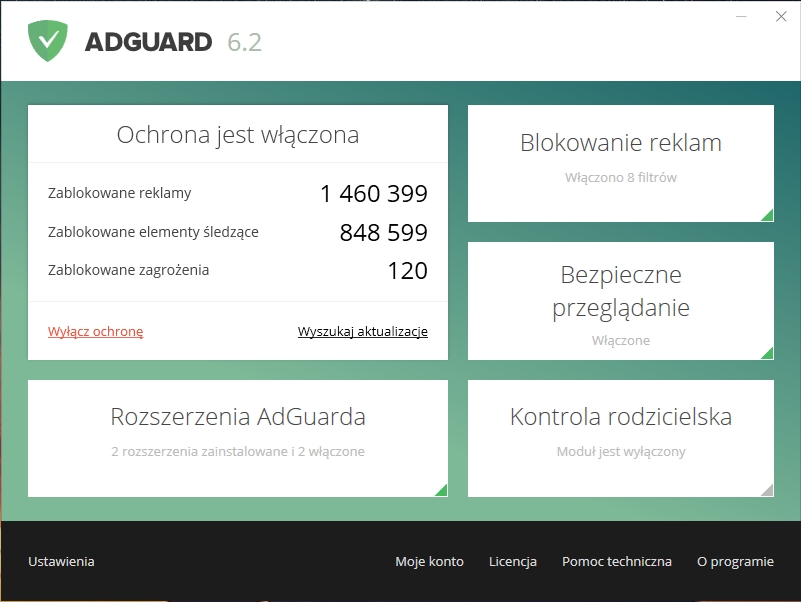Open Ustawienia in the bottom bar

[x=61, y=561]
